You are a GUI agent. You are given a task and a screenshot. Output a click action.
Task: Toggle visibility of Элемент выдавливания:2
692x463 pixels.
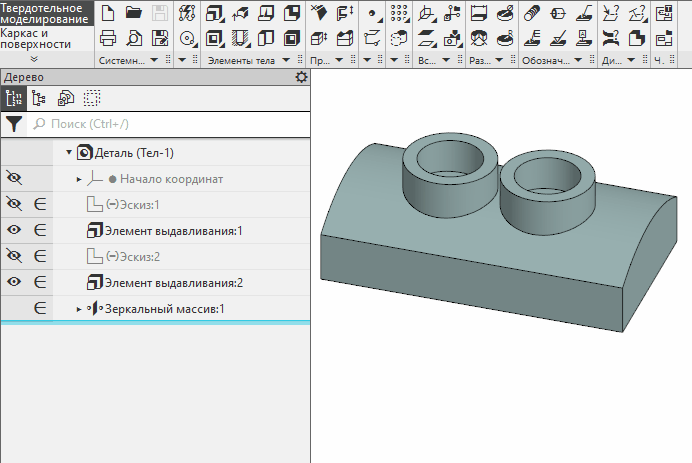pos(14,282)
